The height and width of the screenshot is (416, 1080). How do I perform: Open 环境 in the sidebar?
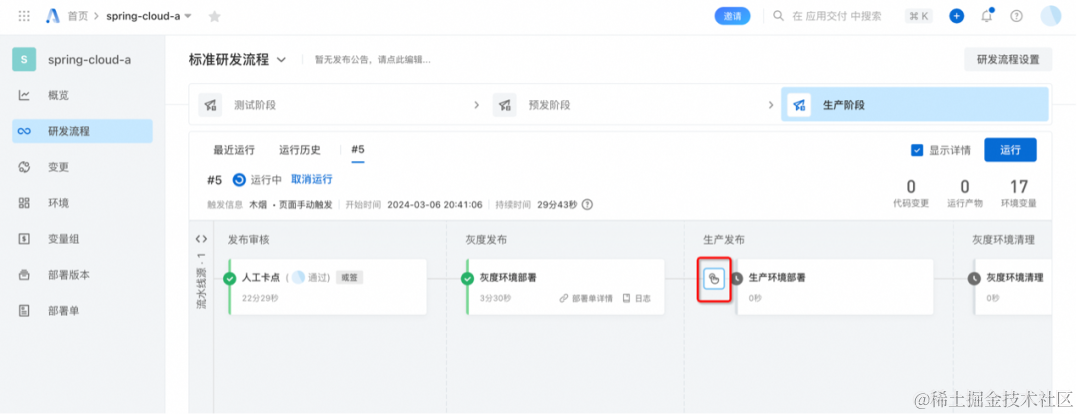pyautogui.click(x=83, y=202)
